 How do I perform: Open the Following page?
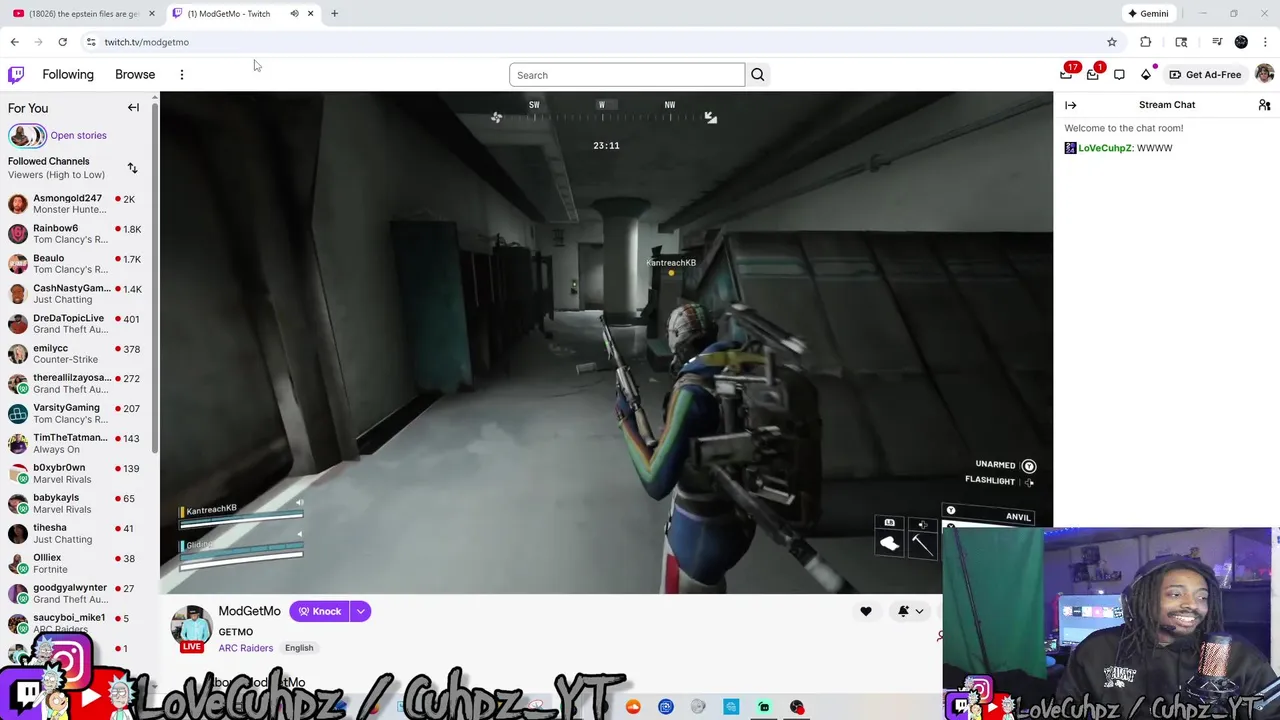coord(68,75)
